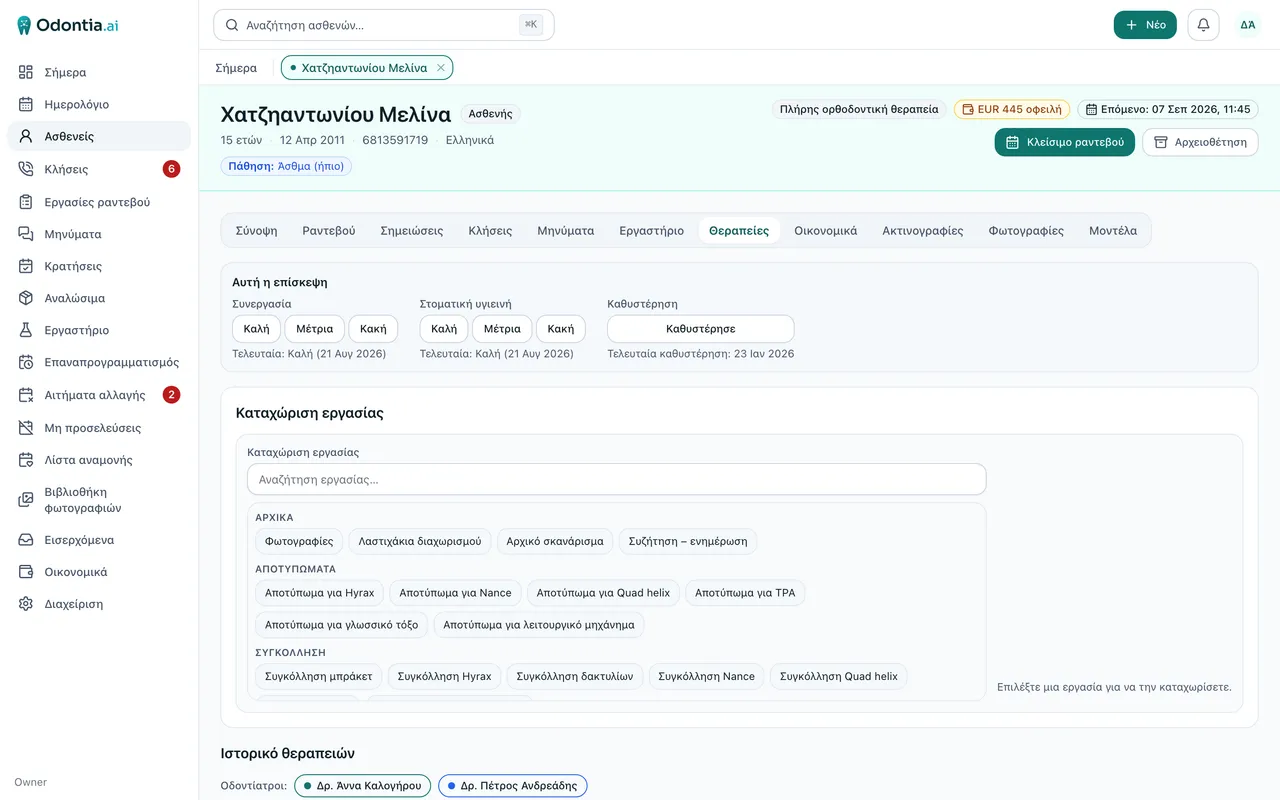Screen dimensions: 1280x800
Task: Click the Αναζήτηση εργασίας input field
Action: tap(617, 480)
